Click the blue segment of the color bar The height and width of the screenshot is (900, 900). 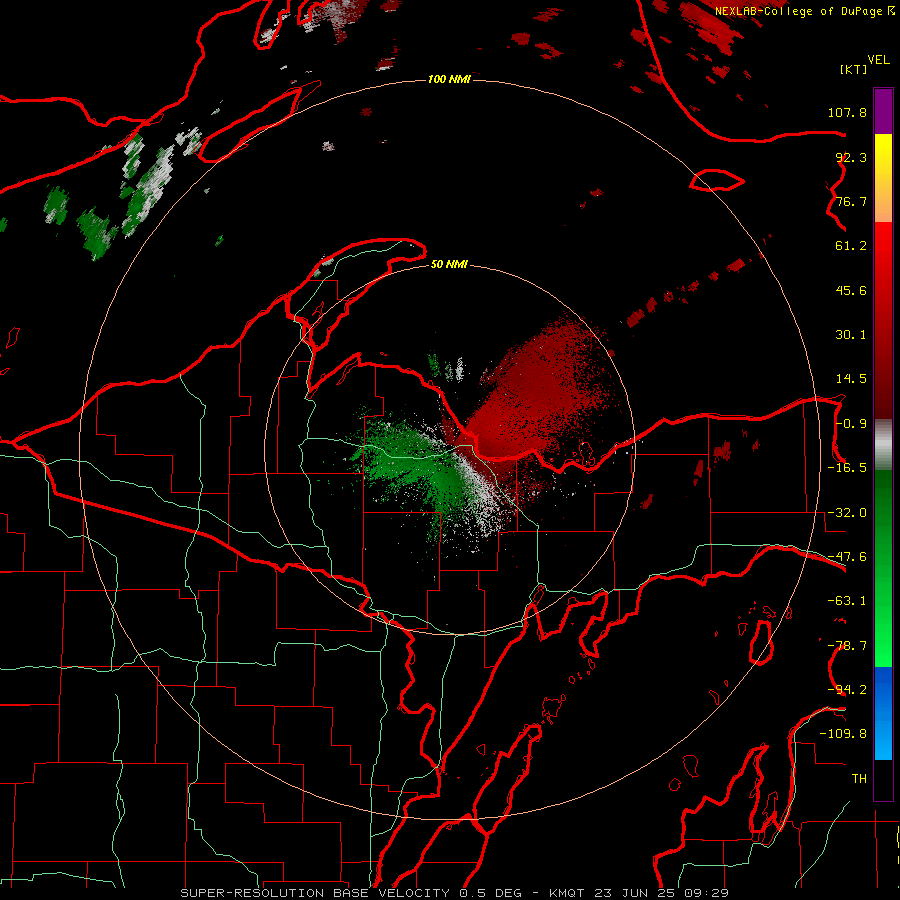coord(883,713)
